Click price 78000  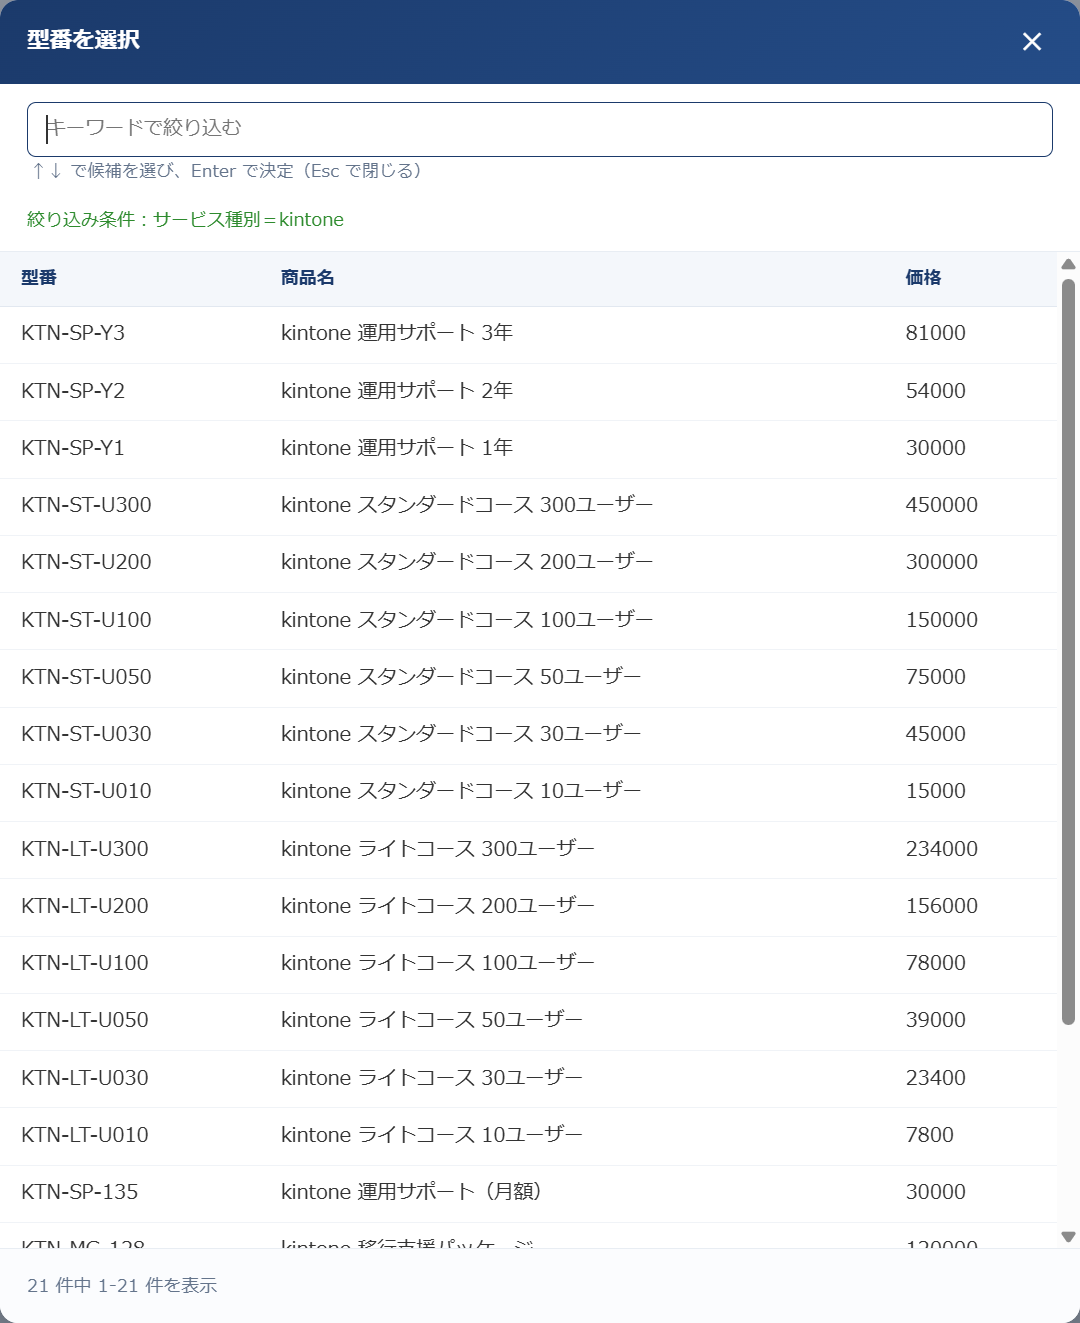tap(936, 963)
